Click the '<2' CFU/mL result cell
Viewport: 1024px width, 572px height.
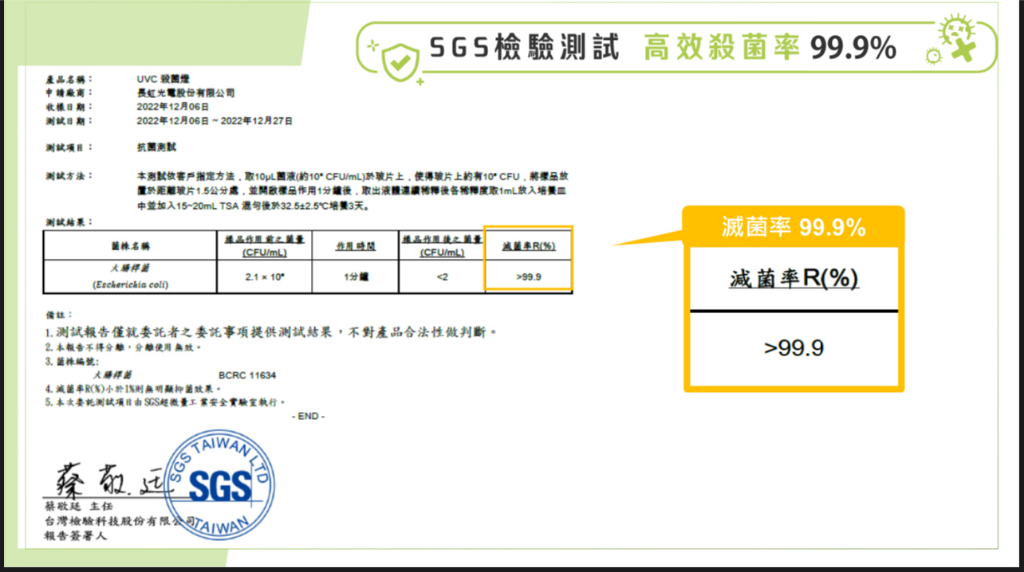pos(441,277)
